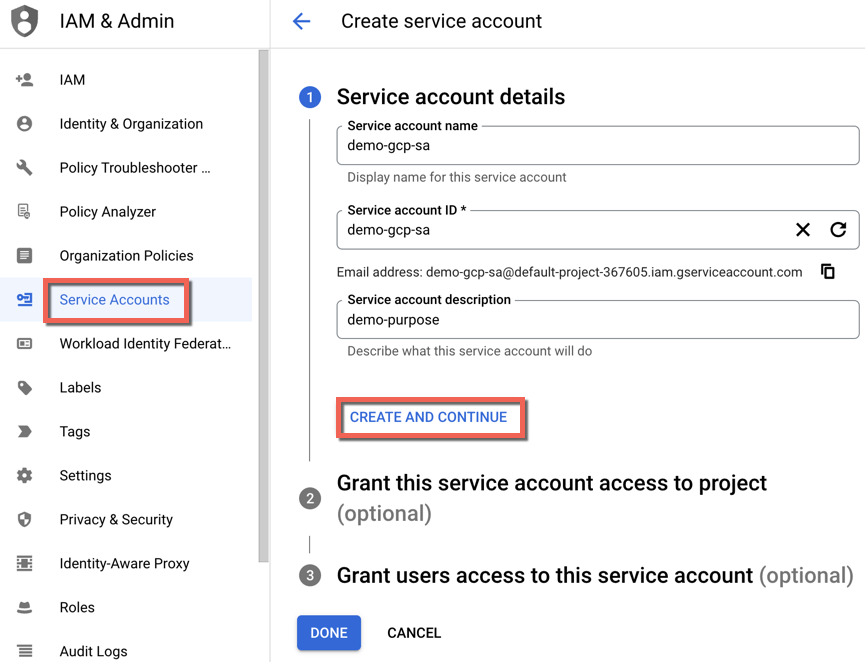Click the Roles hat icon
This screenshot has height=662, width=865.
click(x=24, y=607)
